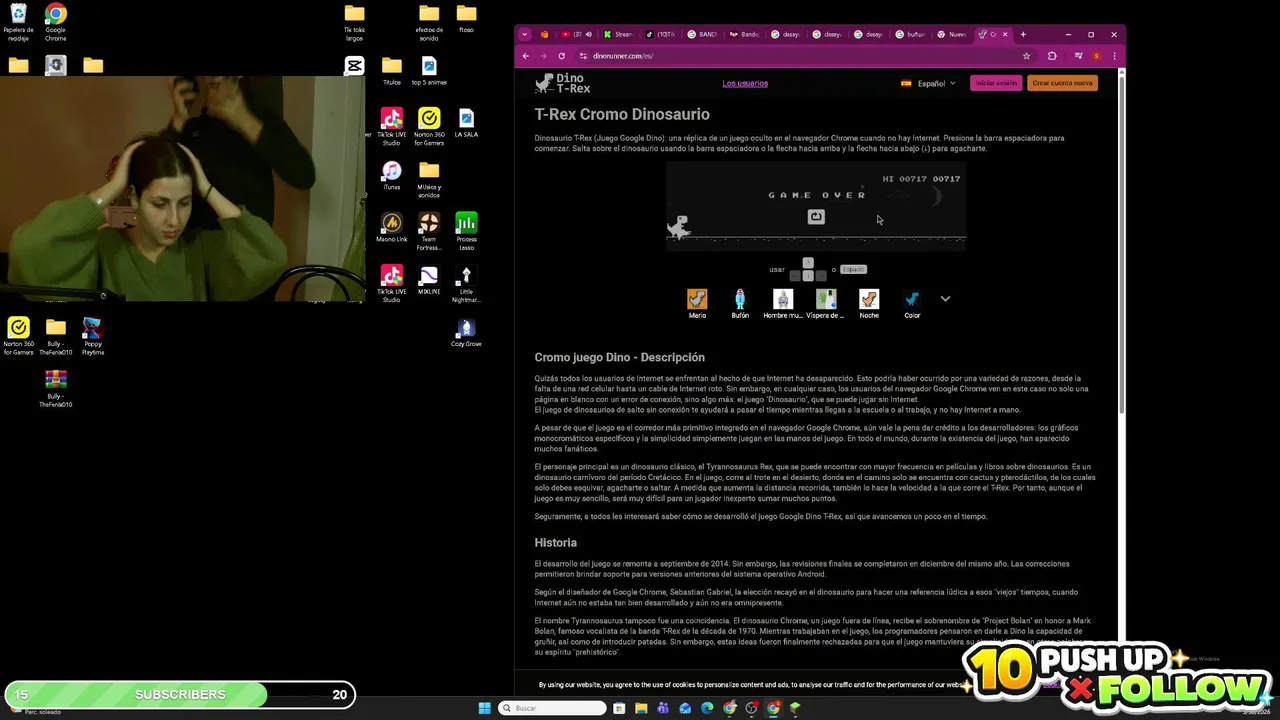Expand more dinosaur skins chevron
Viewport: 1280px width, 720px height.
[x=945, y=299]
